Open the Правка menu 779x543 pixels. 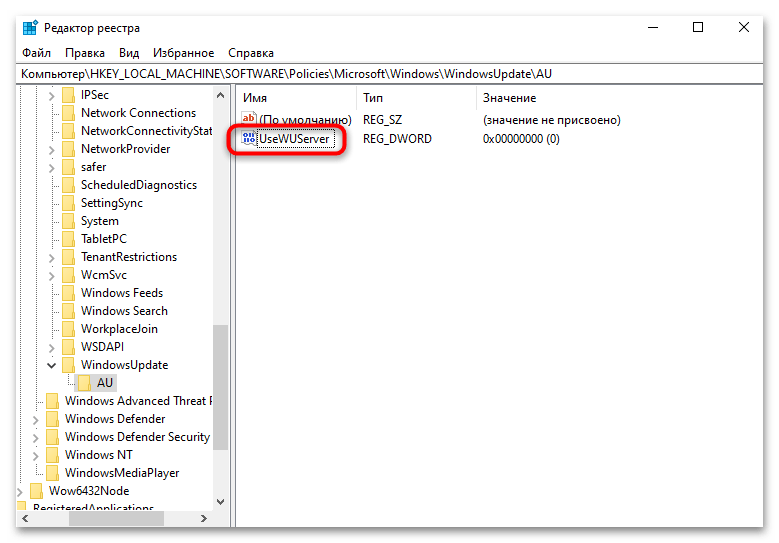[84, 53]
